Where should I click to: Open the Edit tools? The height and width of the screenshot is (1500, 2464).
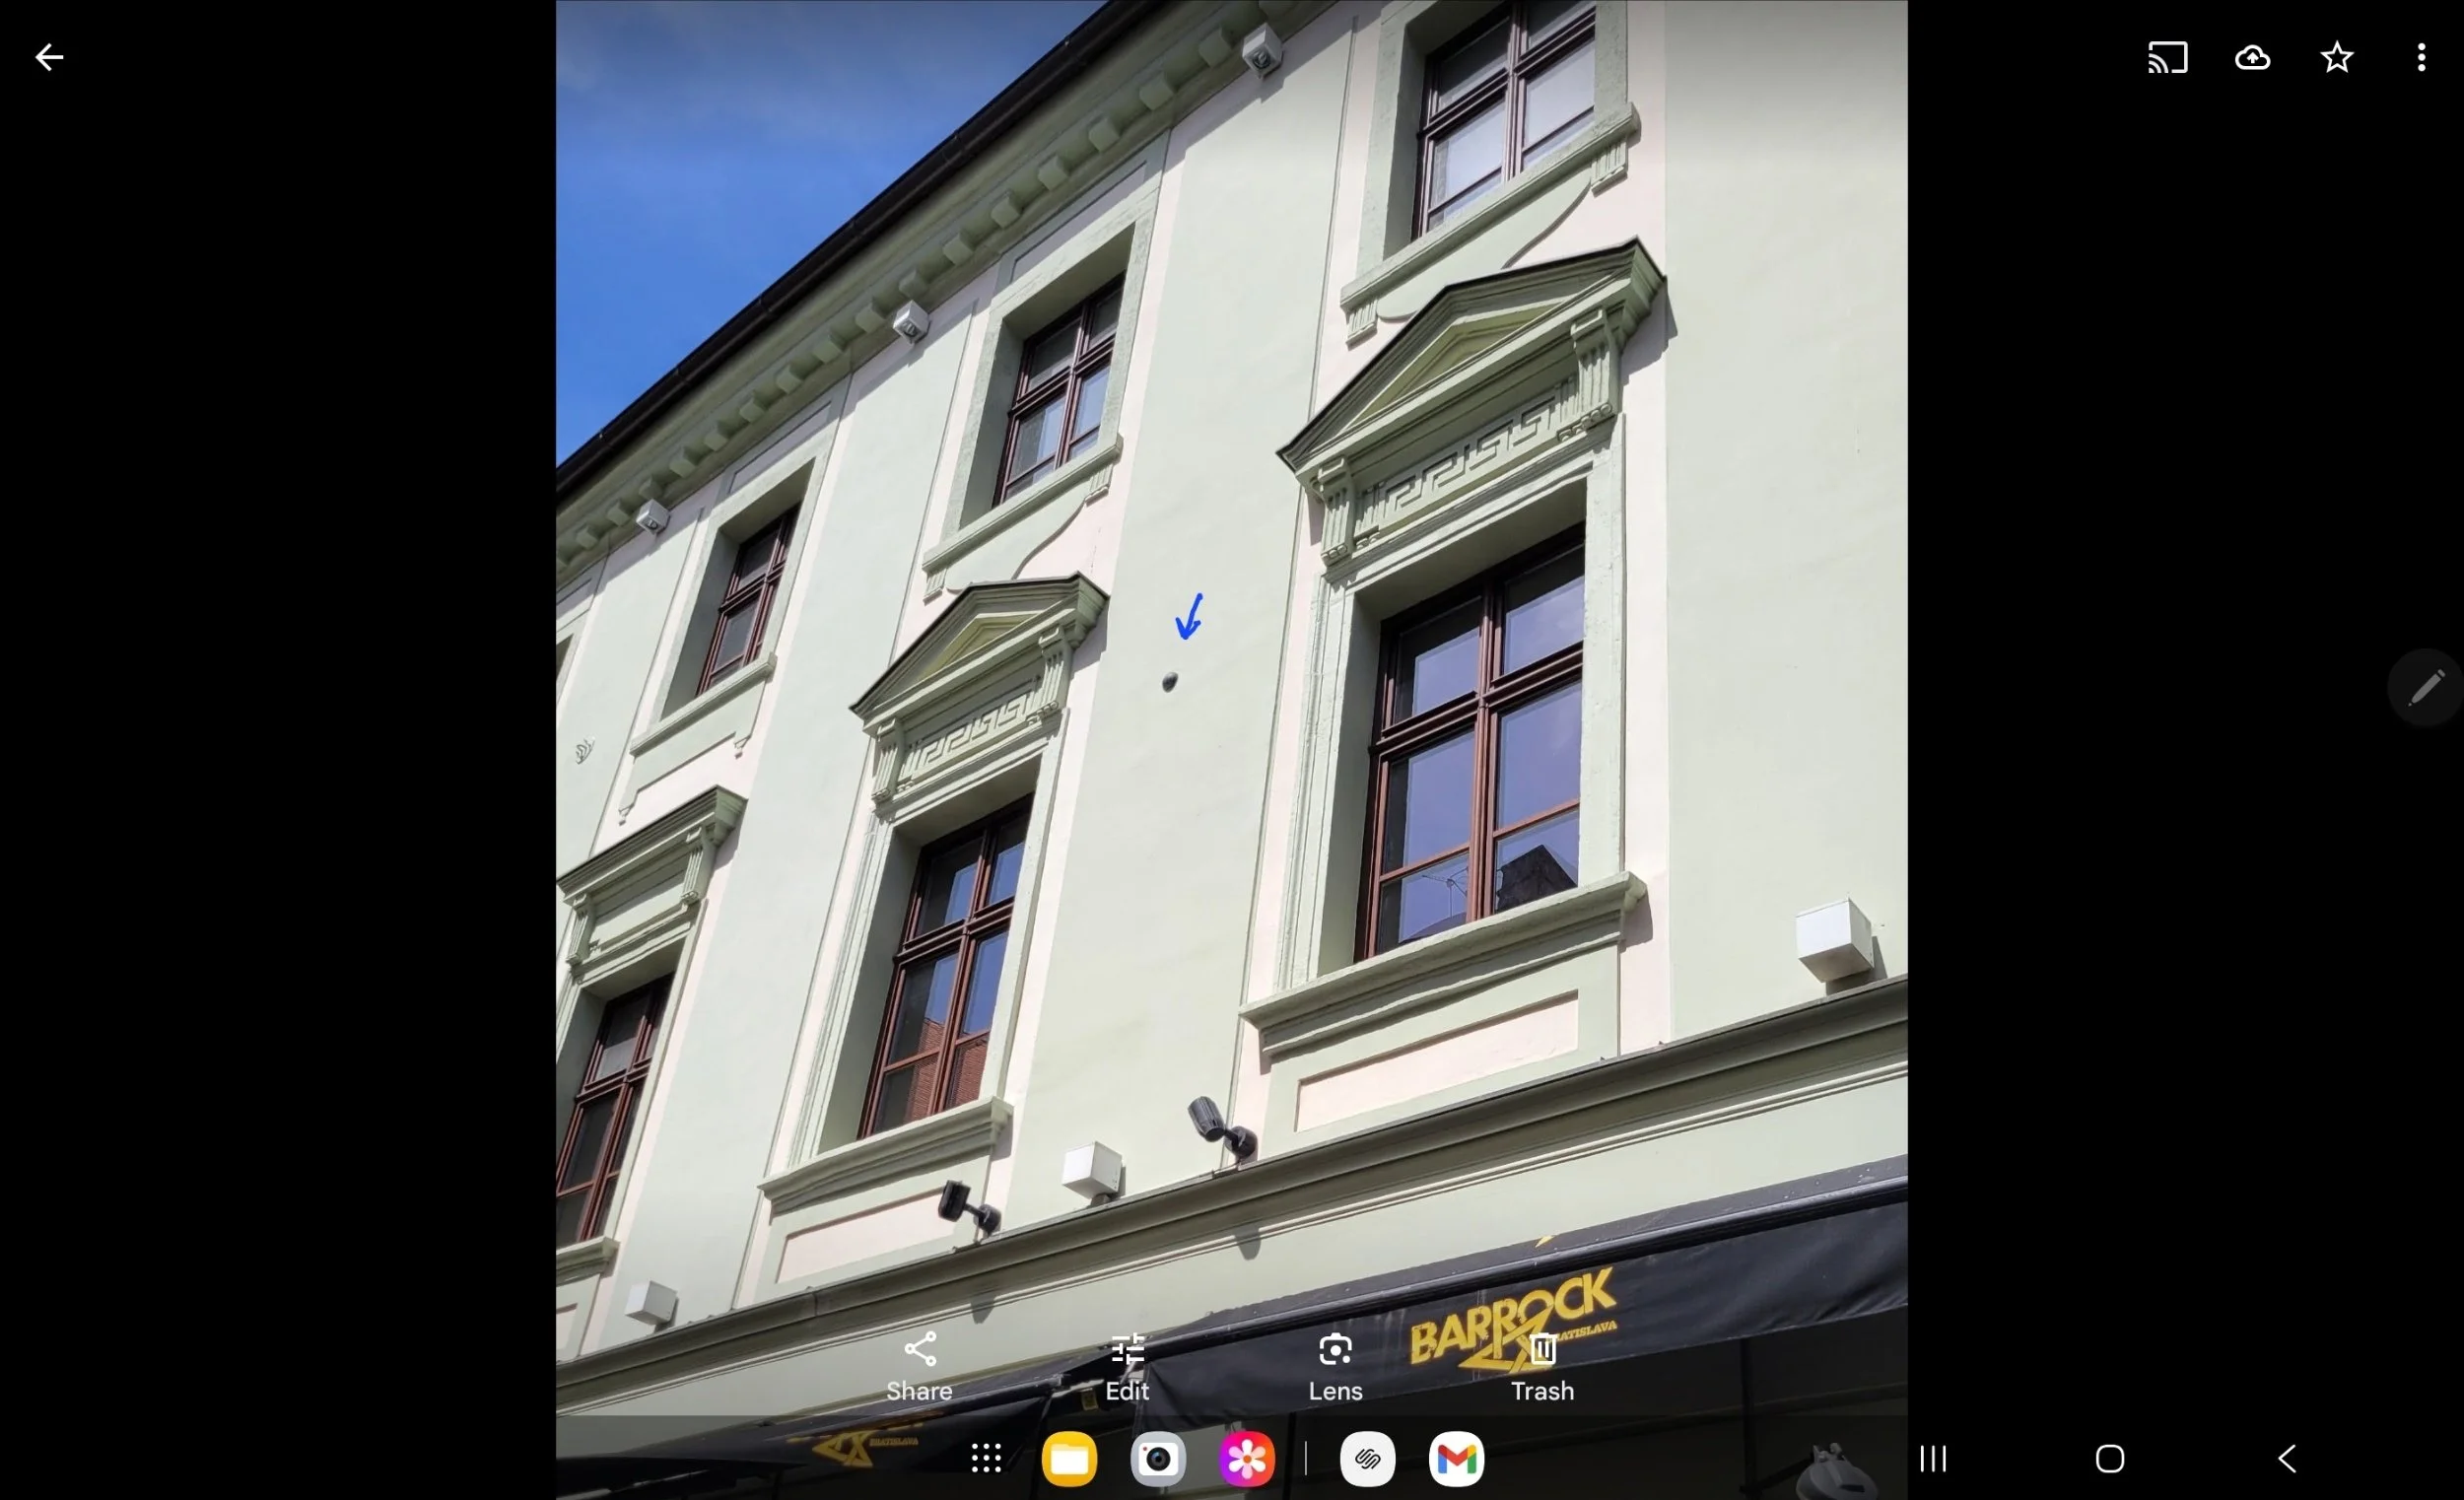click(1127, 1366)
